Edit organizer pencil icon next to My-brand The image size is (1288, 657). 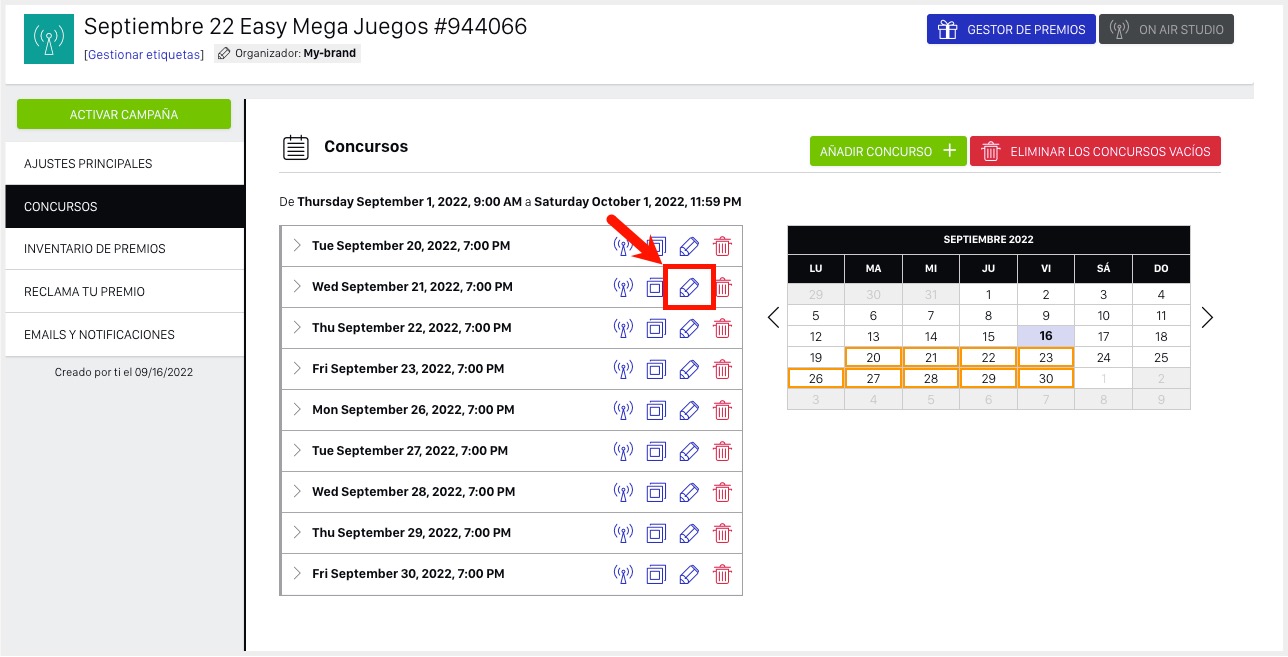click(224, 54)
